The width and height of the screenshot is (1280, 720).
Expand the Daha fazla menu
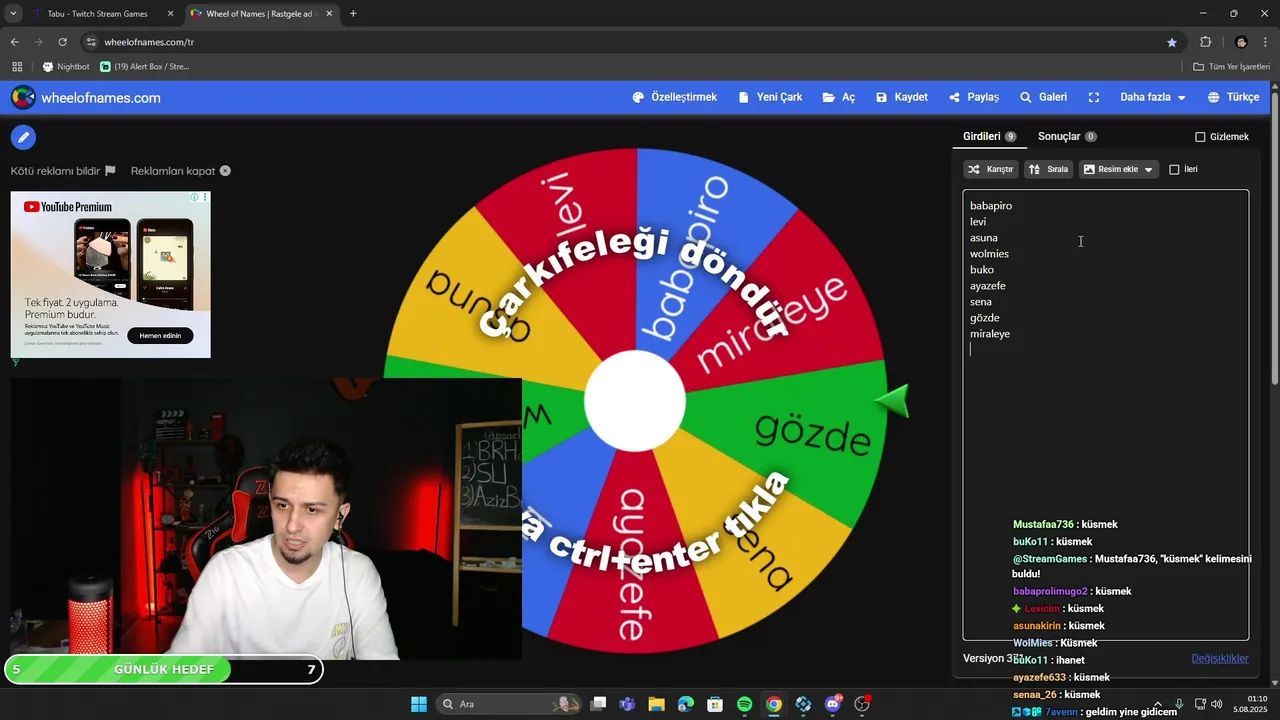(x=1152, y=97)
